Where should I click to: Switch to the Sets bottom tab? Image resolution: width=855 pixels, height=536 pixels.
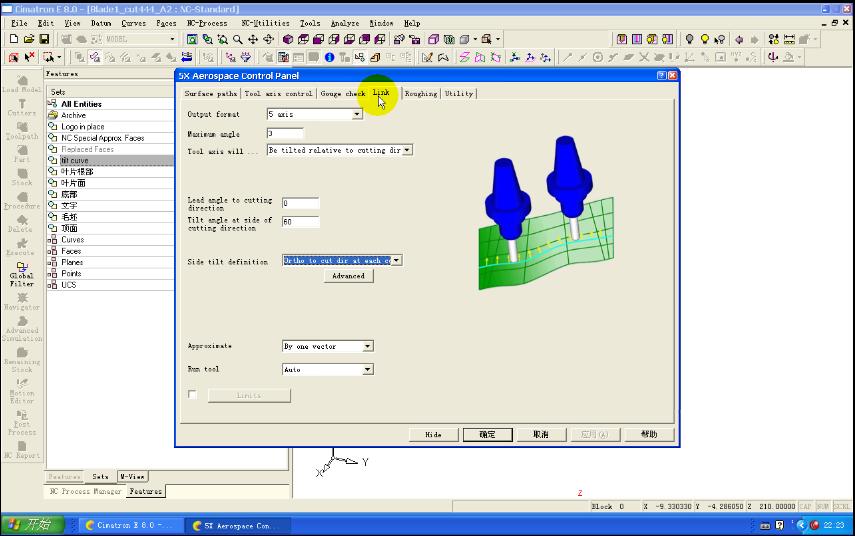click(x=100, y=477)
